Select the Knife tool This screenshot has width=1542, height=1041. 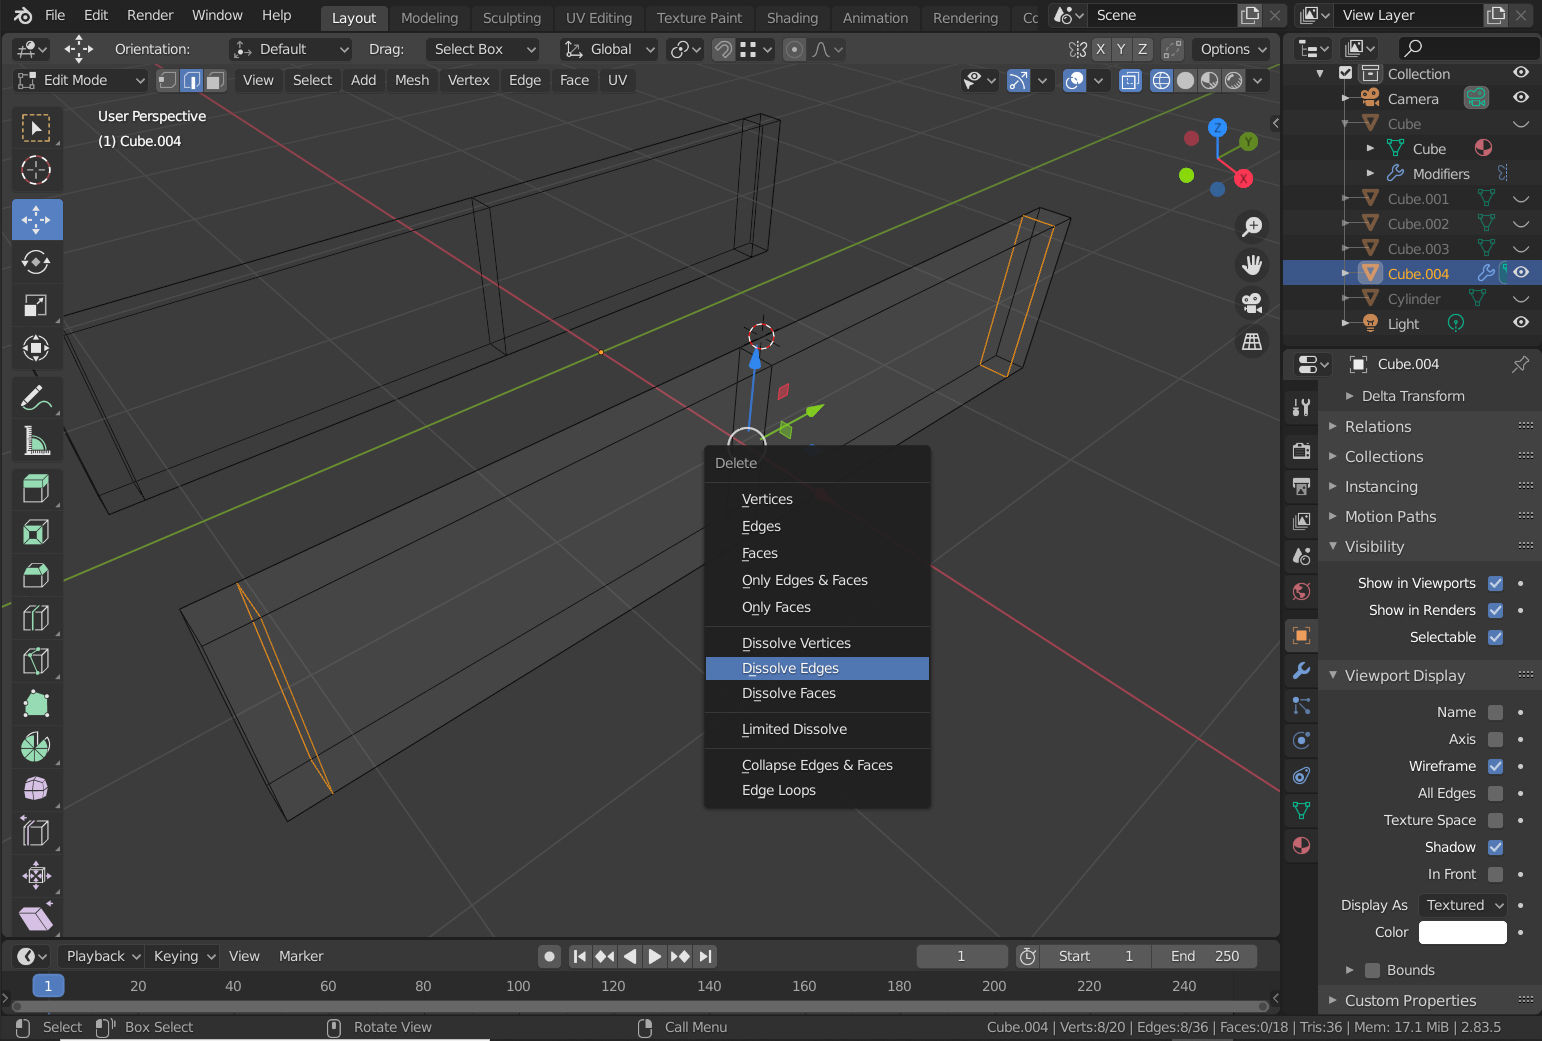(x=36, y=661)
